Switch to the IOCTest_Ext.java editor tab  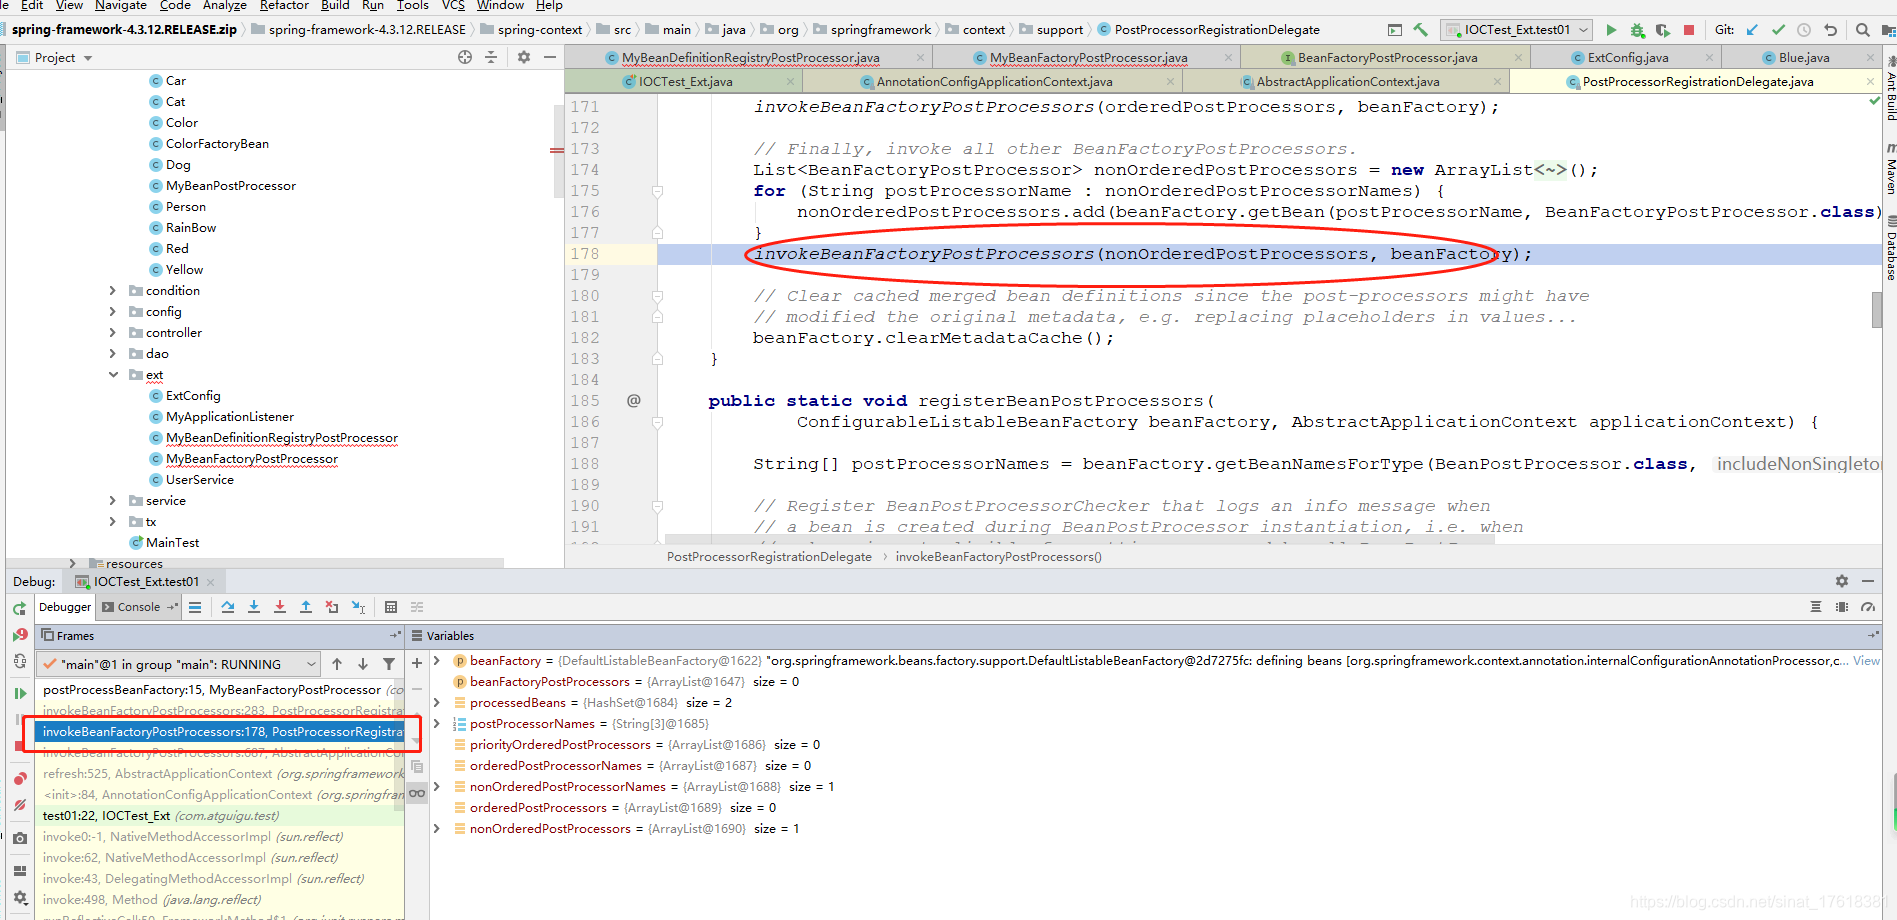pos(685,82)
